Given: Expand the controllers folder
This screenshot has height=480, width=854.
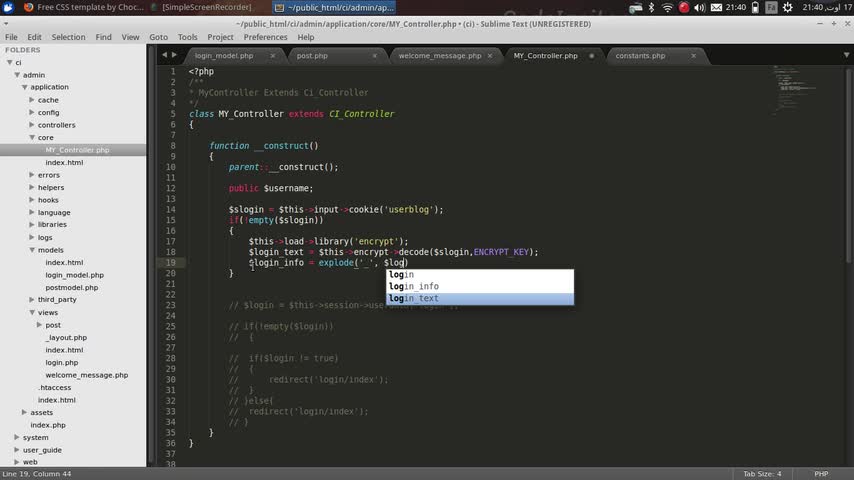Looking at the screenshot, I should [x=32, y=125].
